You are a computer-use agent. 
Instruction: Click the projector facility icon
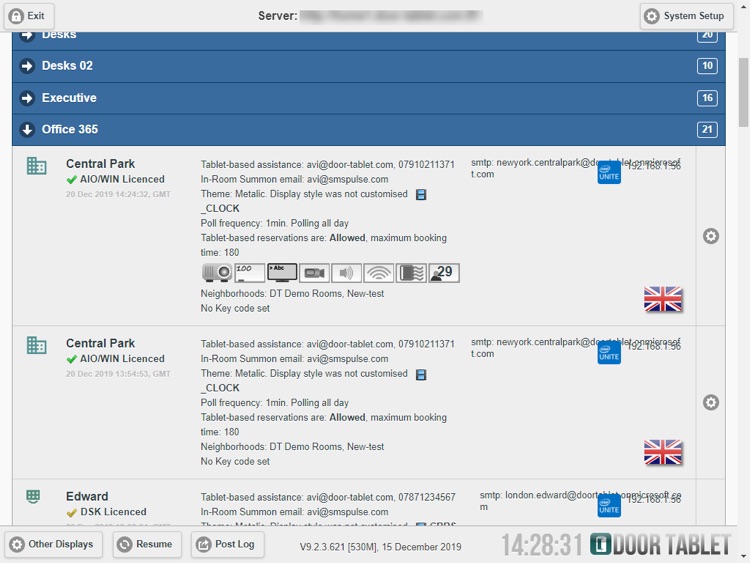(217, 273)
